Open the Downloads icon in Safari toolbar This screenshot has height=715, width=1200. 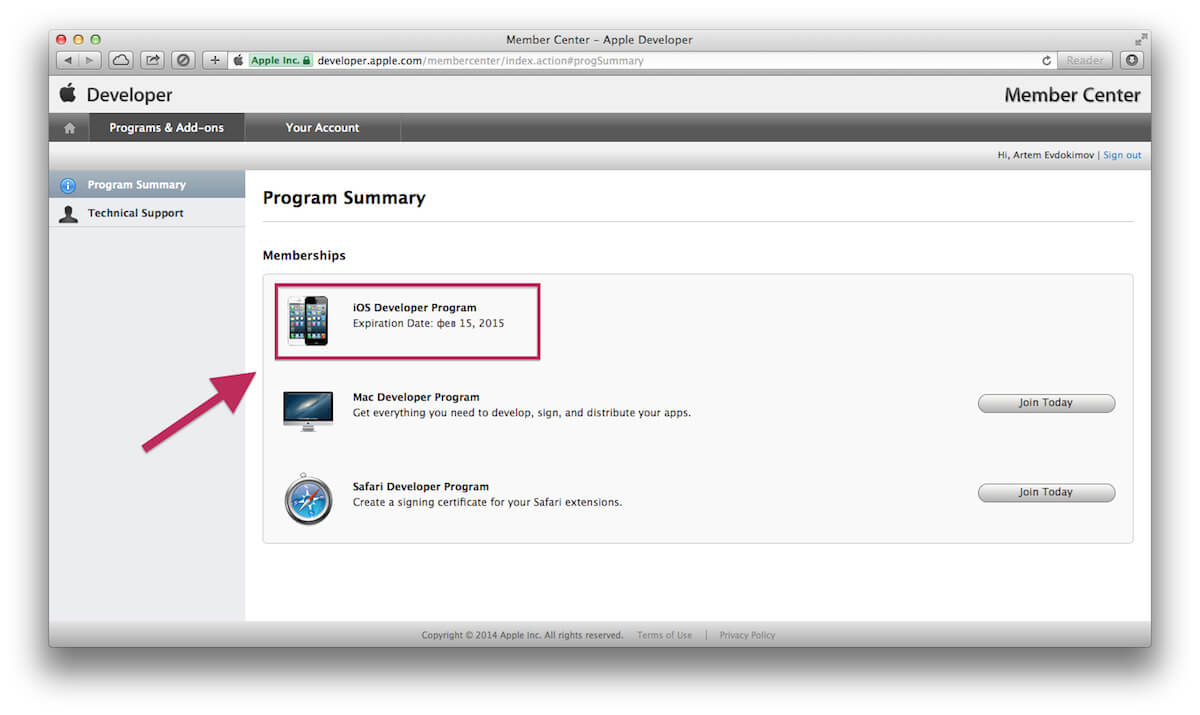[1132, 60]
